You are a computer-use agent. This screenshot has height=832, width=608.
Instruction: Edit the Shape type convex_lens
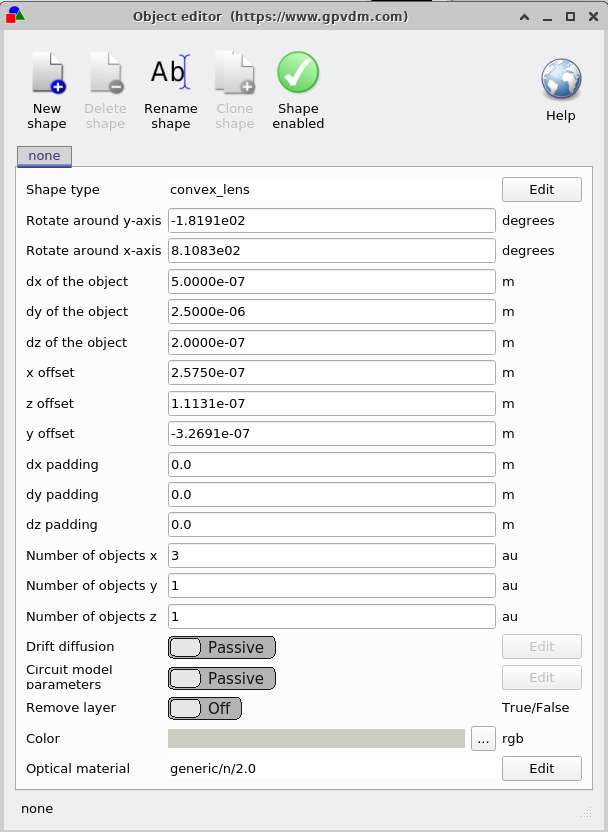click(x=541, y=190)
